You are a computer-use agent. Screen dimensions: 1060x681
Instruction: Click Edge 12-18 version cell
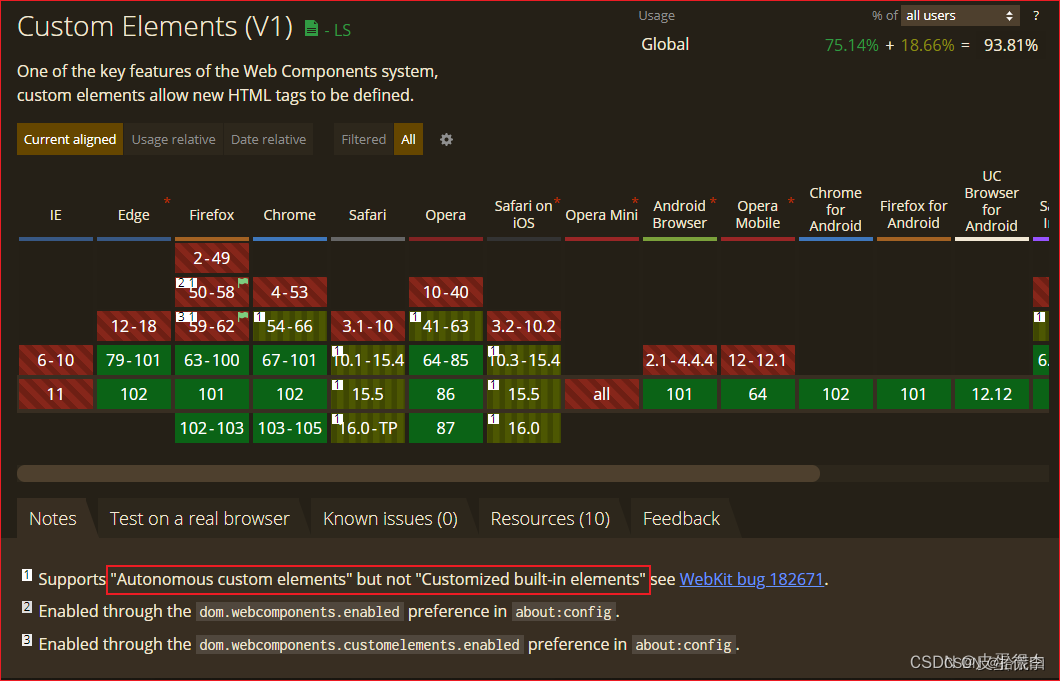pyautogui.click(x=134, y=326)
